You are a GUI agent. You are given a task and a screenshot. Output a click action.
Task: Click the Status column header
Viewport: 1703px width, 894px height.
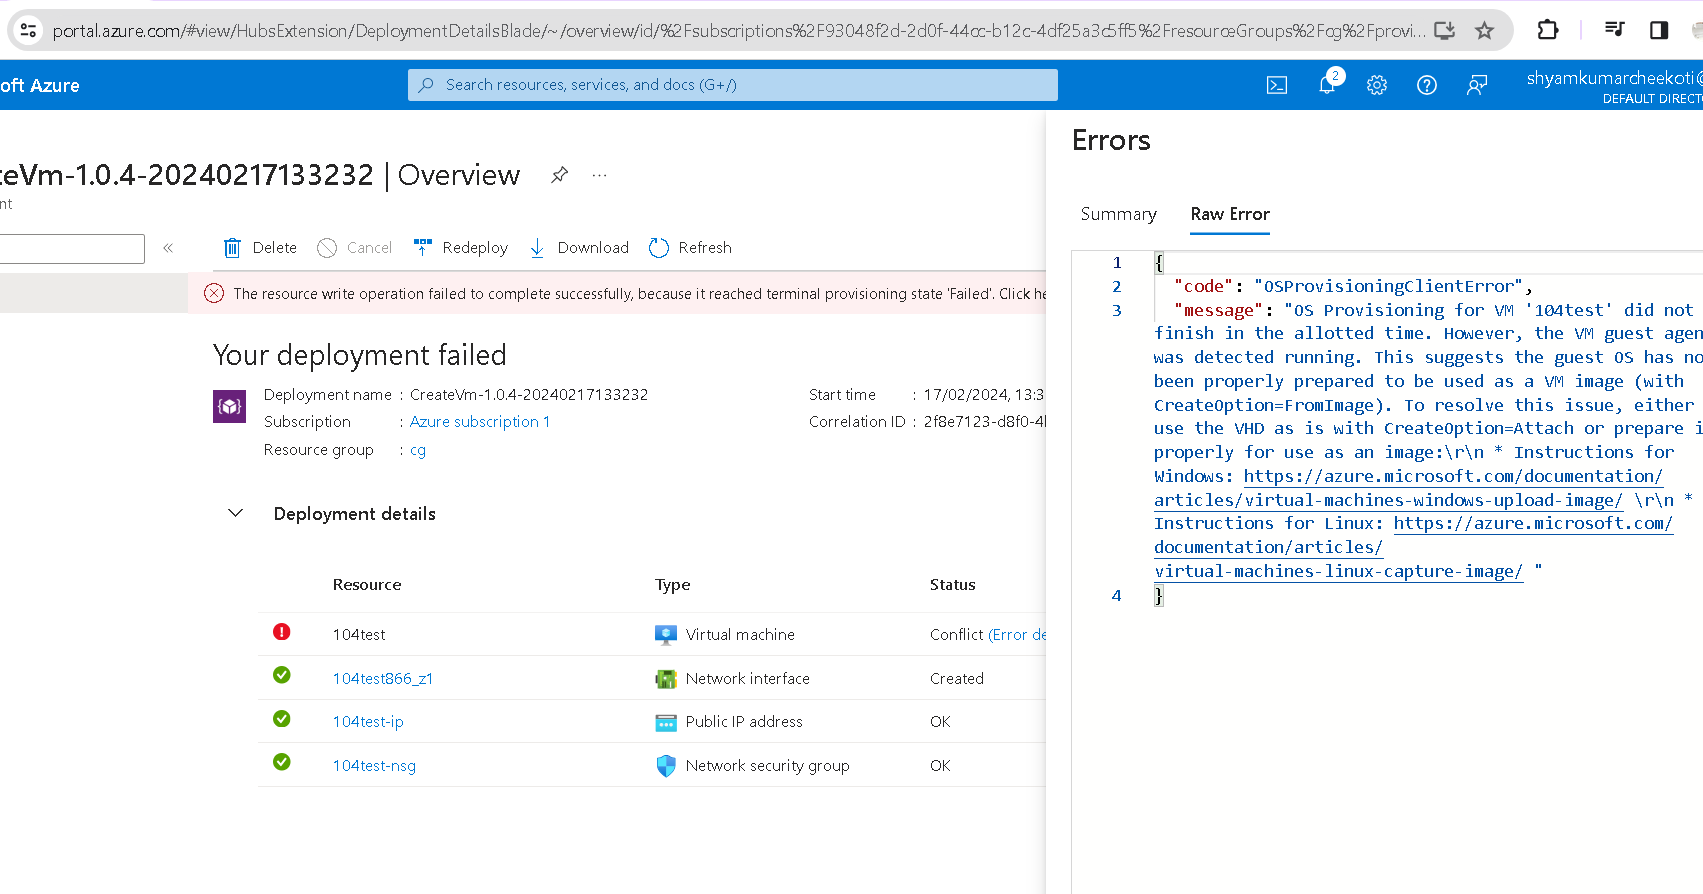pyautogui.click(x=953, y=585)
